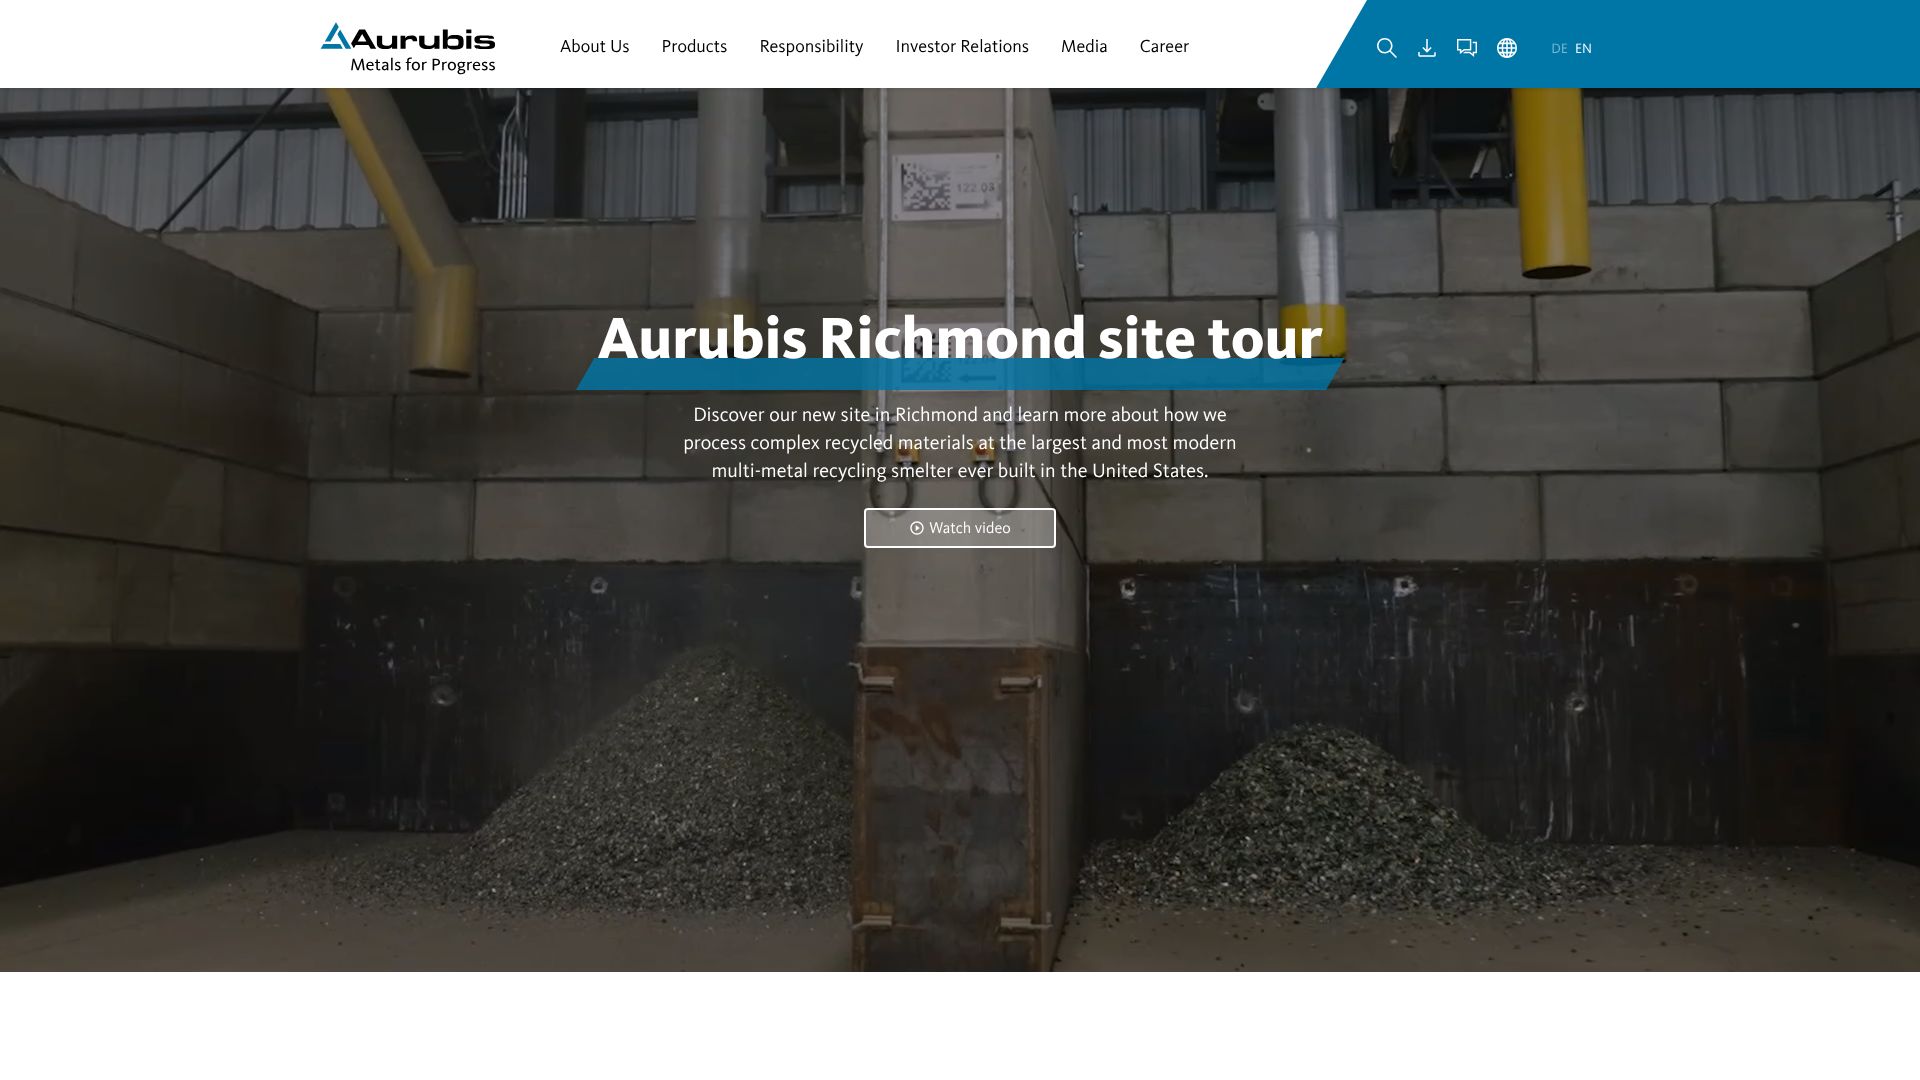The height and width of the screenshot is (1080, 1920).
Task: Open the globe locations icon
Action: click(1507, 48)
